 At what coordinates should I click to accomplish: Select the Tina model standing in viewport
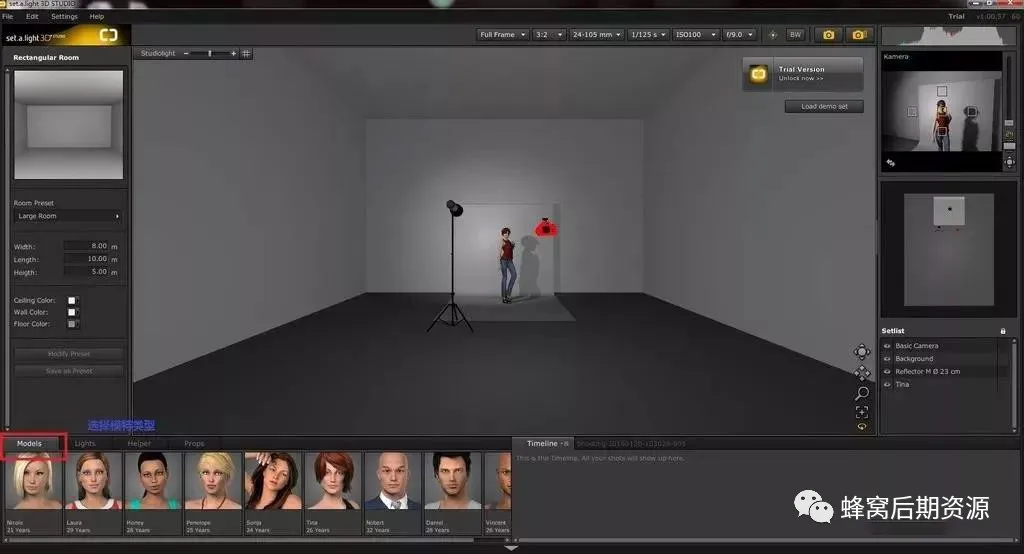[x=507, y=265]
